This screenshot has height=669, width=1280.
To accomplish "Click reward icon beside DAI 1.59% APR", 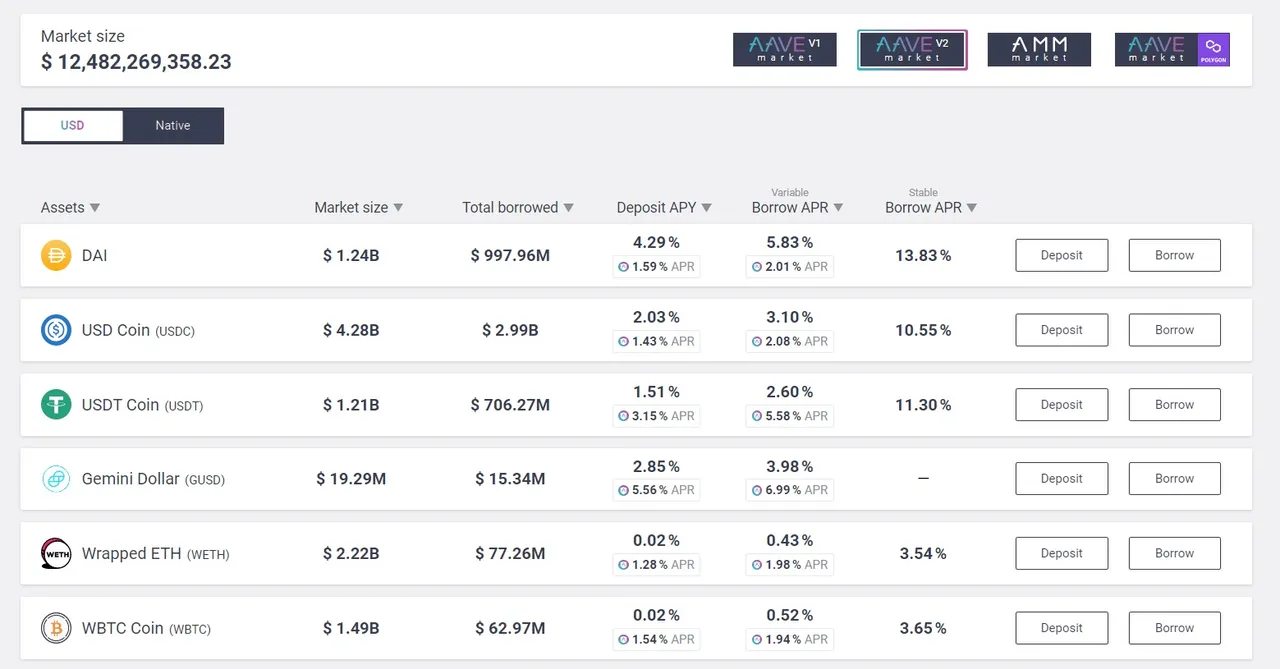I will [x=624, y=267].
